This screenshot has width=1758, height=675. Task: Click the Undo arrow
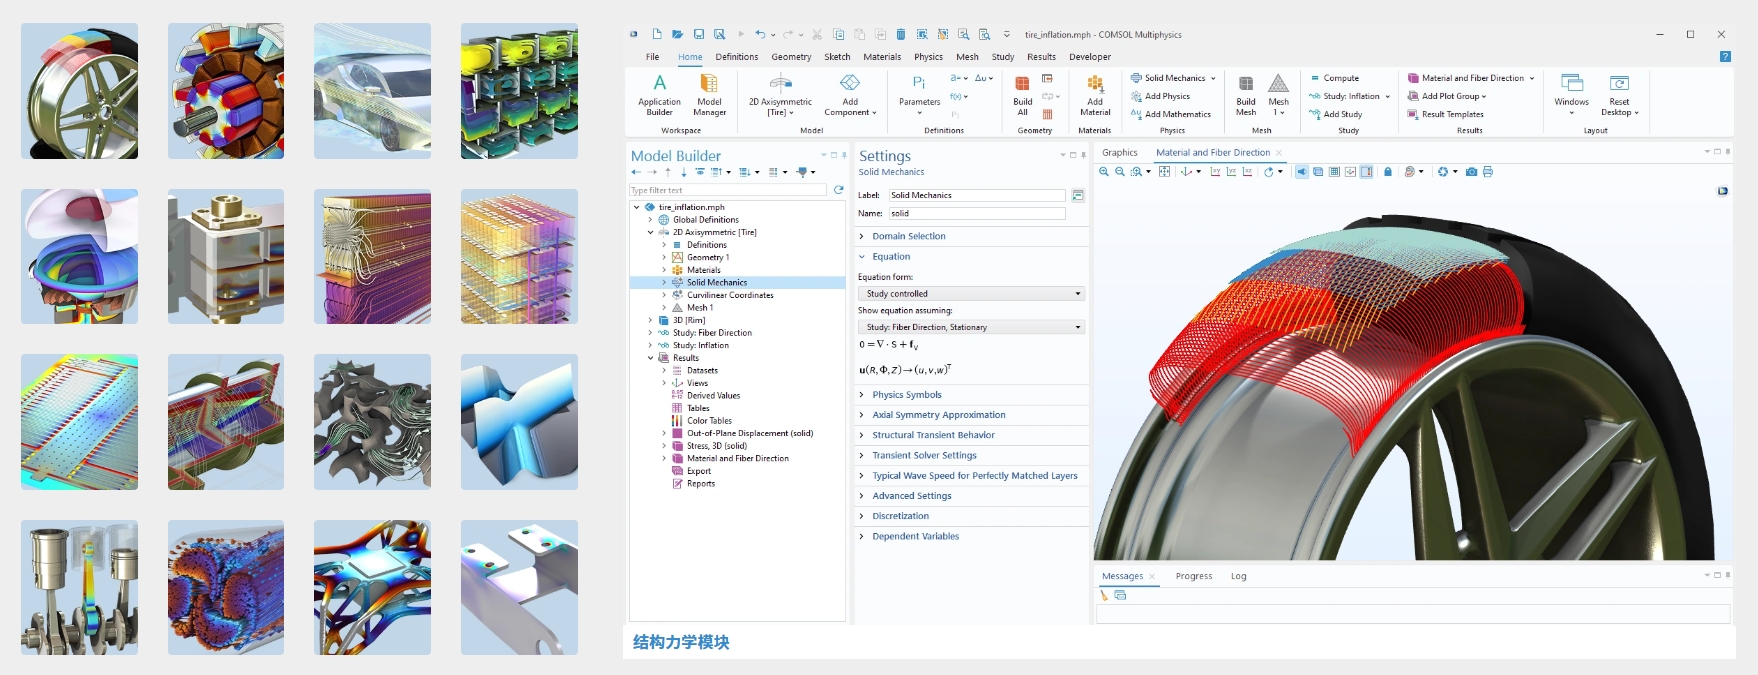(x=760, y=34)
